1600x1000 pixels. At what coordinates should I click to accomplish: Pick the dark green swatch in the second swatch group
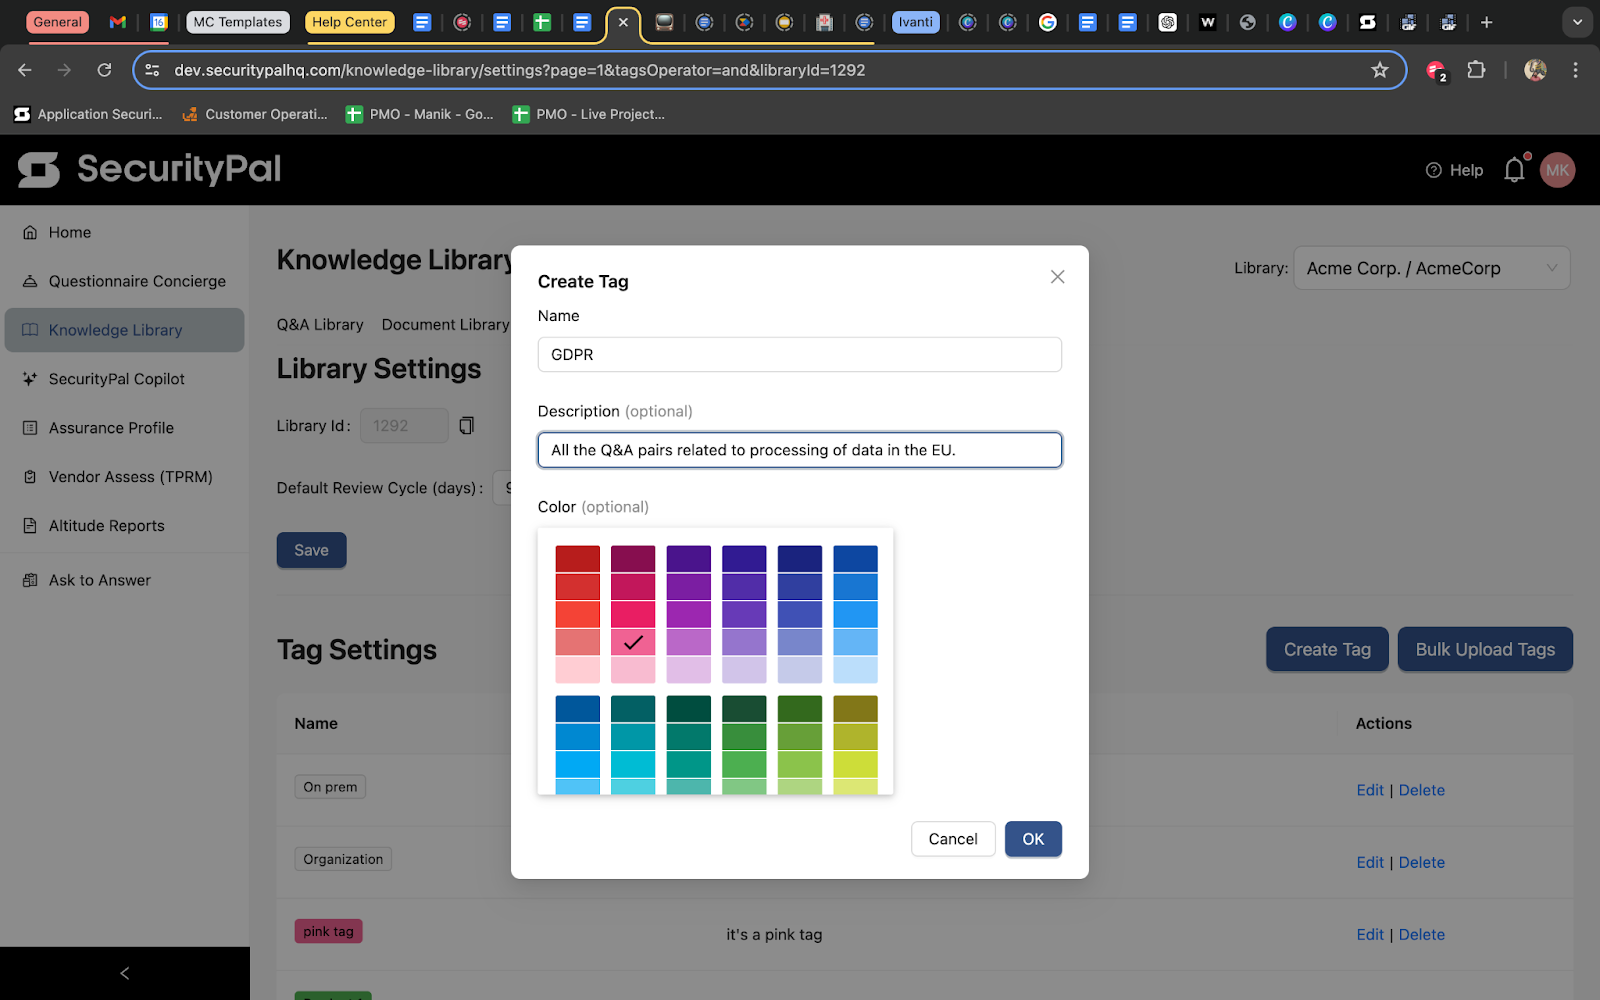tap(744, 709)
